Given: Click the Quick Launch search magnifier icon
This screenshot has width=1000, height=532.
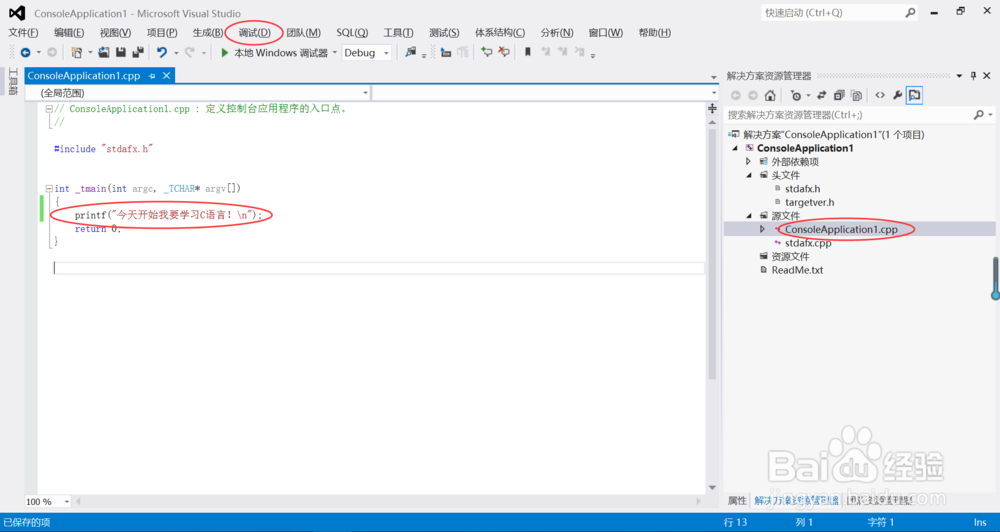Looking at the screenshot, I should (x=910, y=12).
